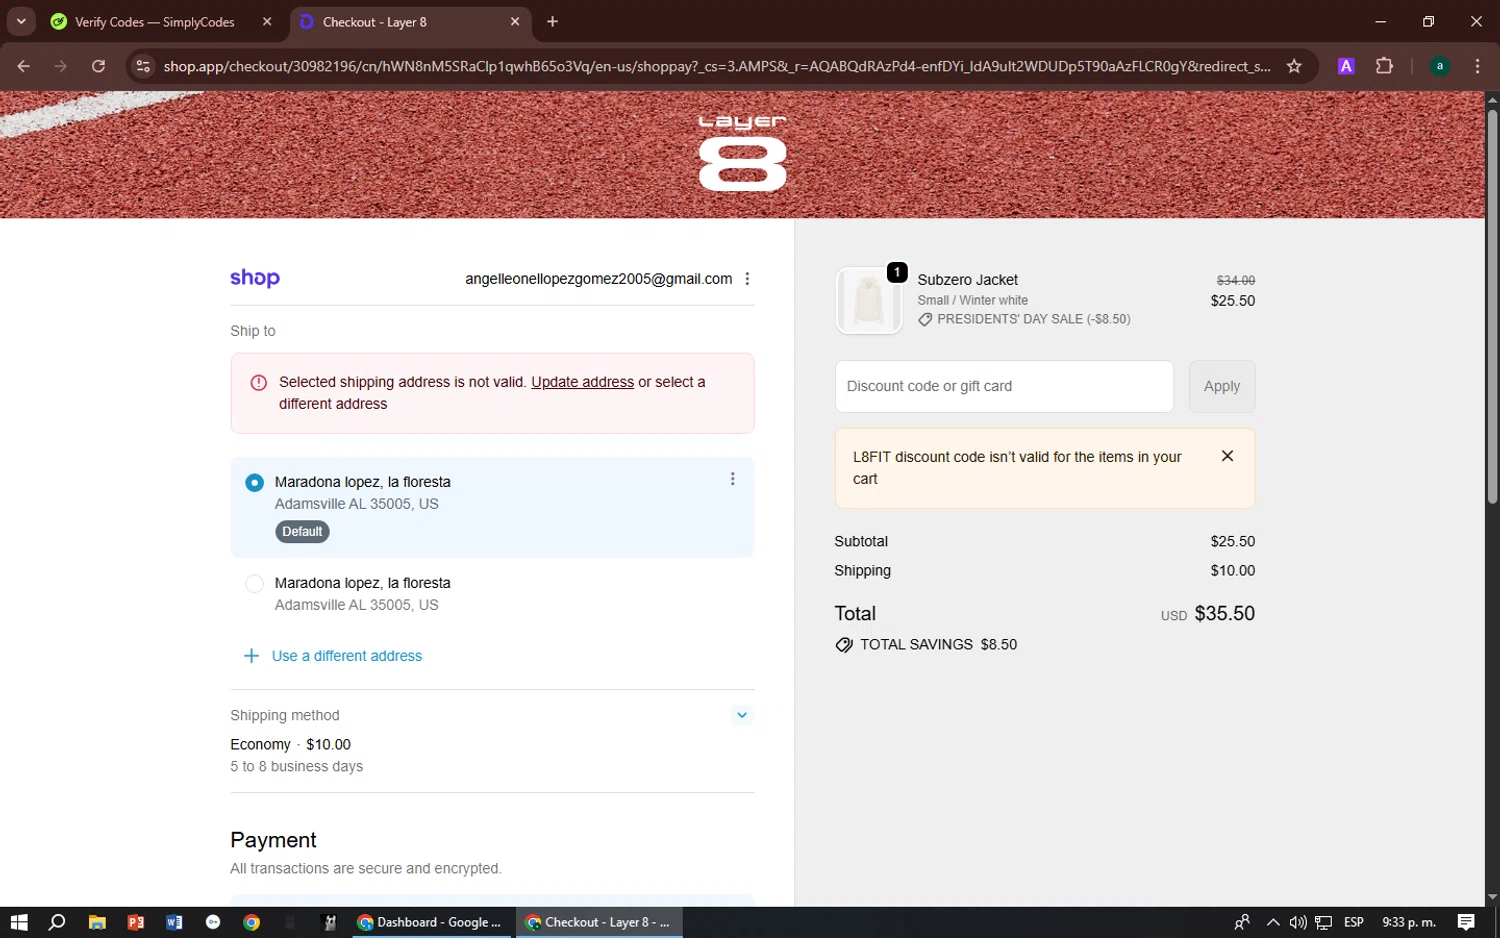This screenshot has height=938, width=1500.
Task: Open the Windows notification center
Action: (x=1466, y=922)
